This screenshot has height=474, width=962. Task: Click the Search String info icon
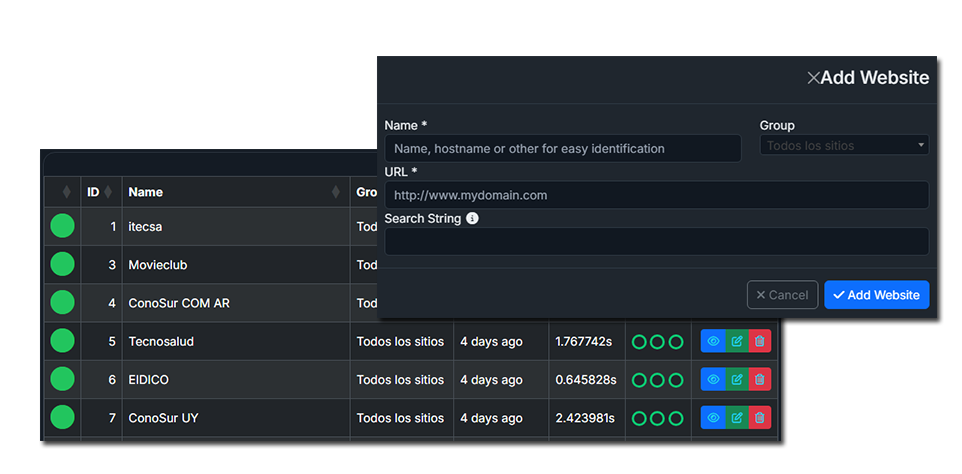coord(472,218)
